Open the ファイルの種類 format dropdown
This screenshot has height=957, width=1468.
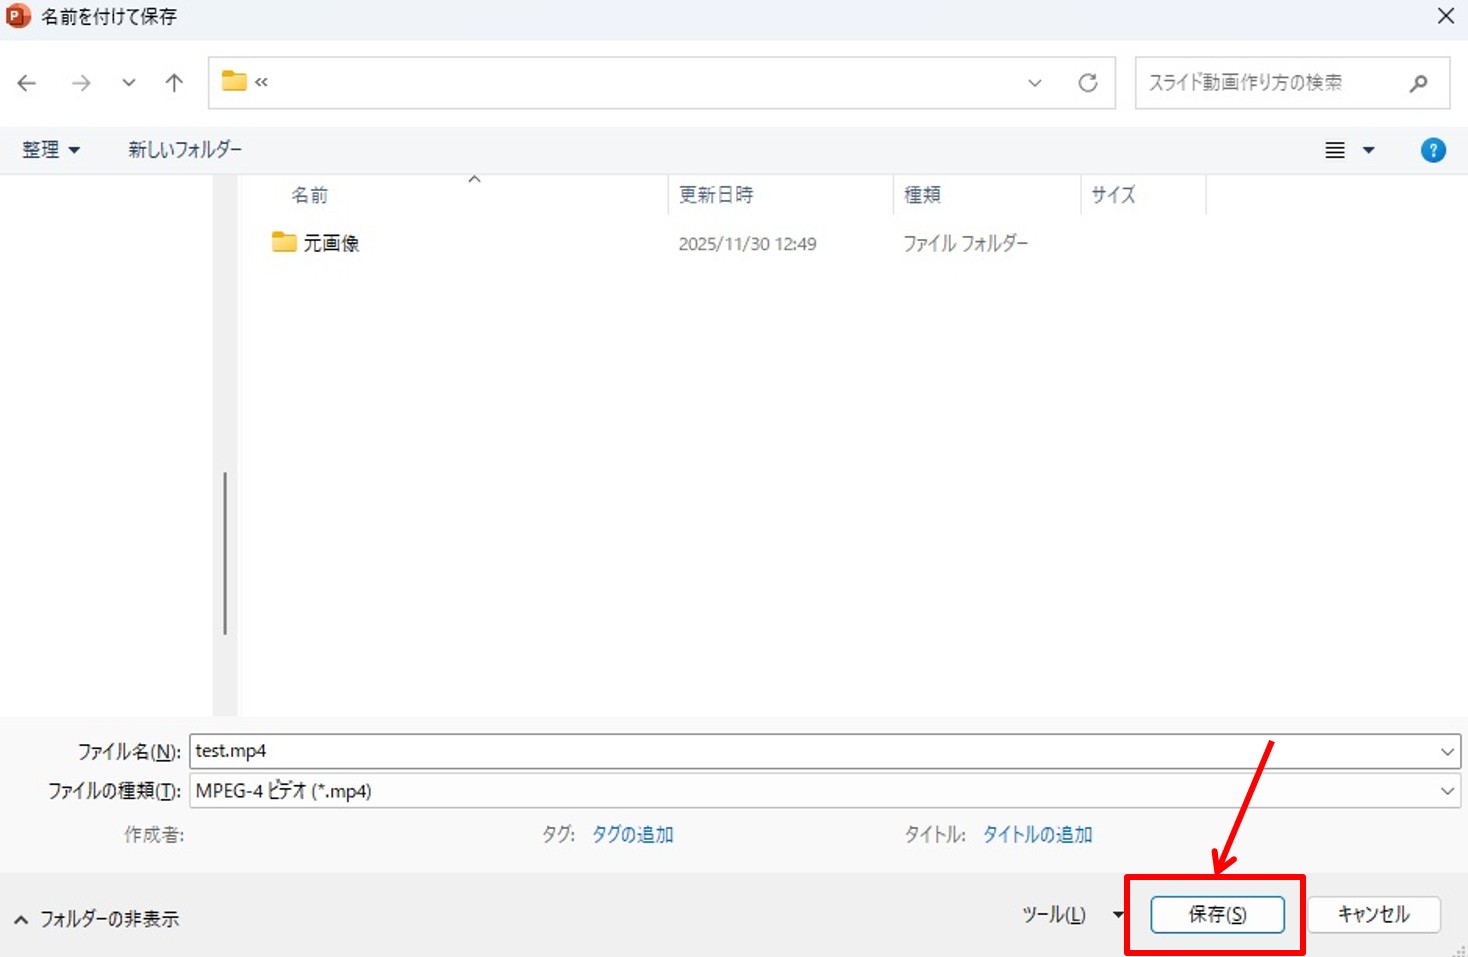point(1446,791)
